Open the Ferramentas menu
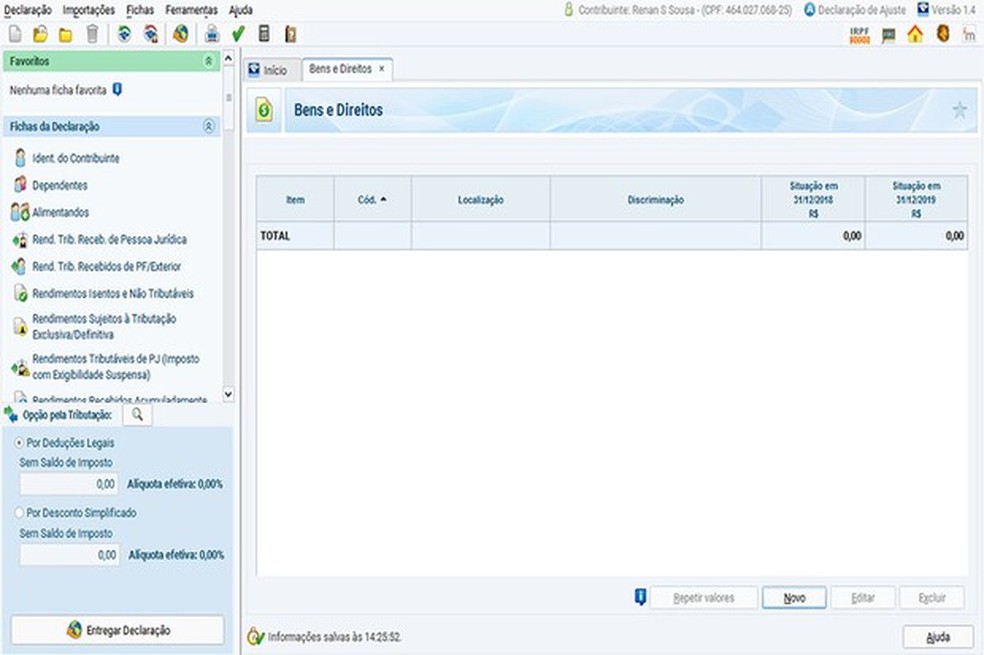Screen dimensions: 984x655 191,10
